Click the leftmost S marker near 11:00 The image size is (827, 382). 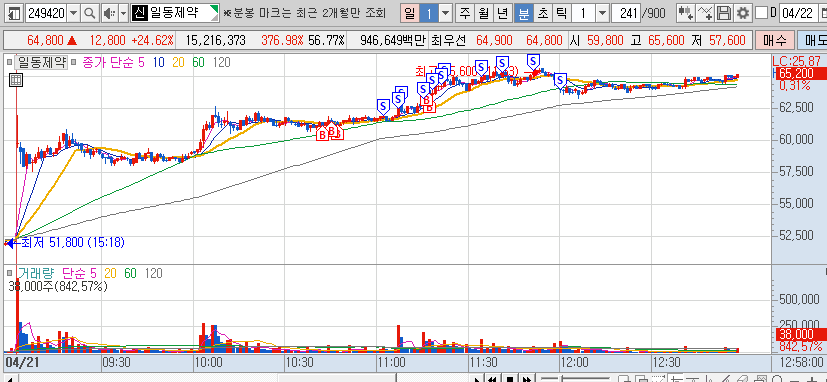383,106
